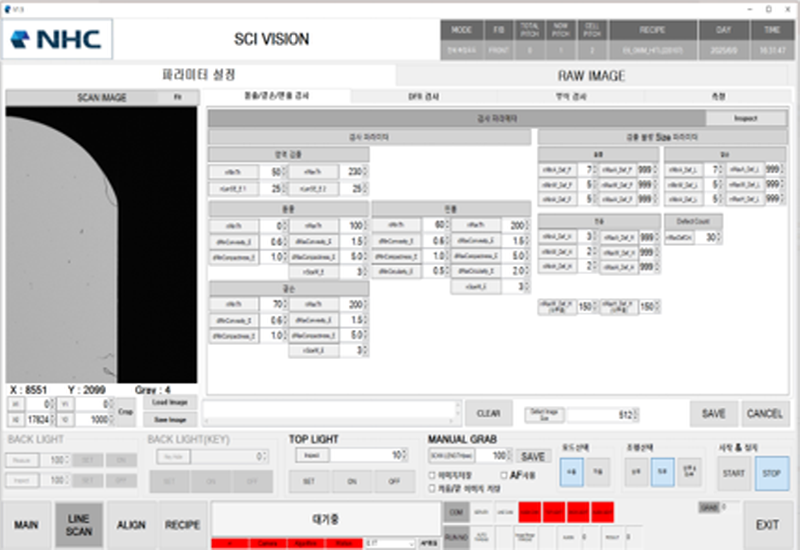Click the RUN/NO status box

[455, 536]
